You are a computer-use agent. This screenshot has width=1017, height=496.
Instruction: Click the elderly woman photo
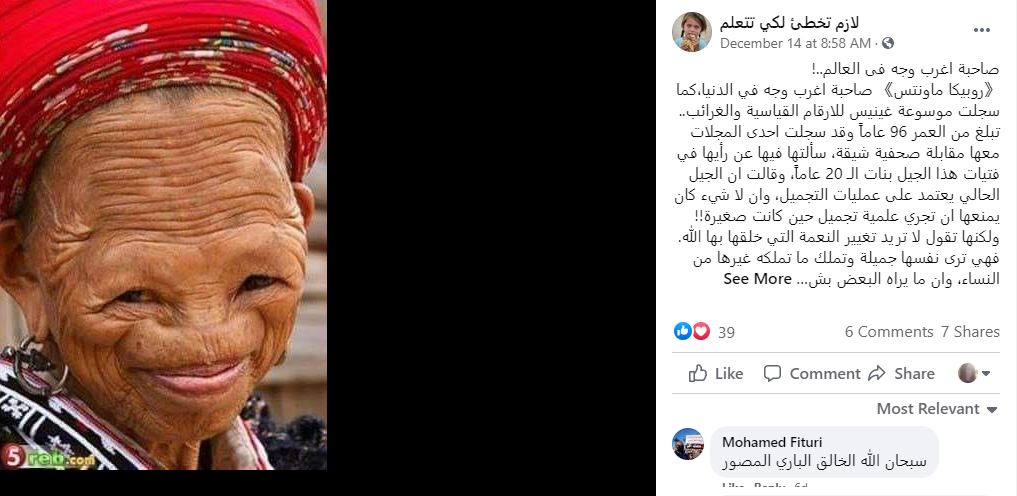click(163, 234)
